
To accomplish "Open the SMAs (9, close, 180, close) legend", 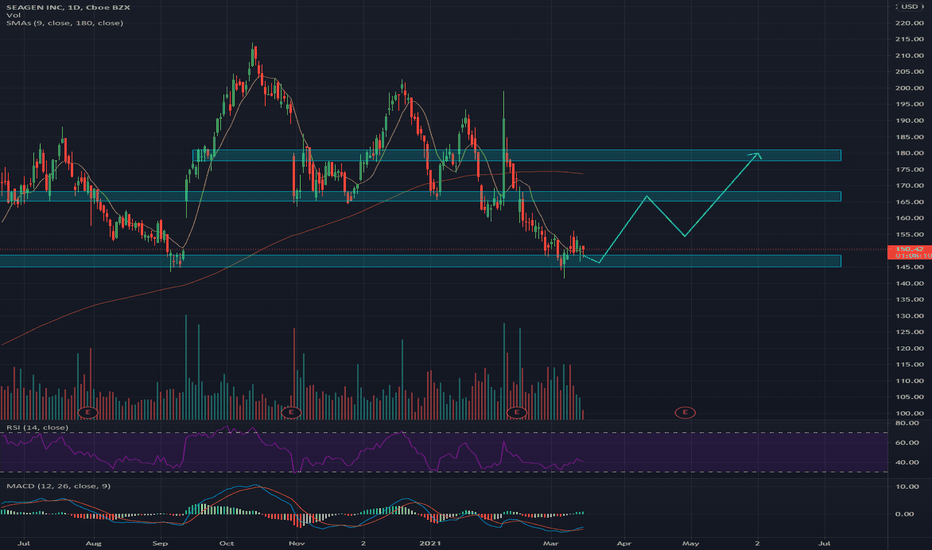I will point(65,23).
